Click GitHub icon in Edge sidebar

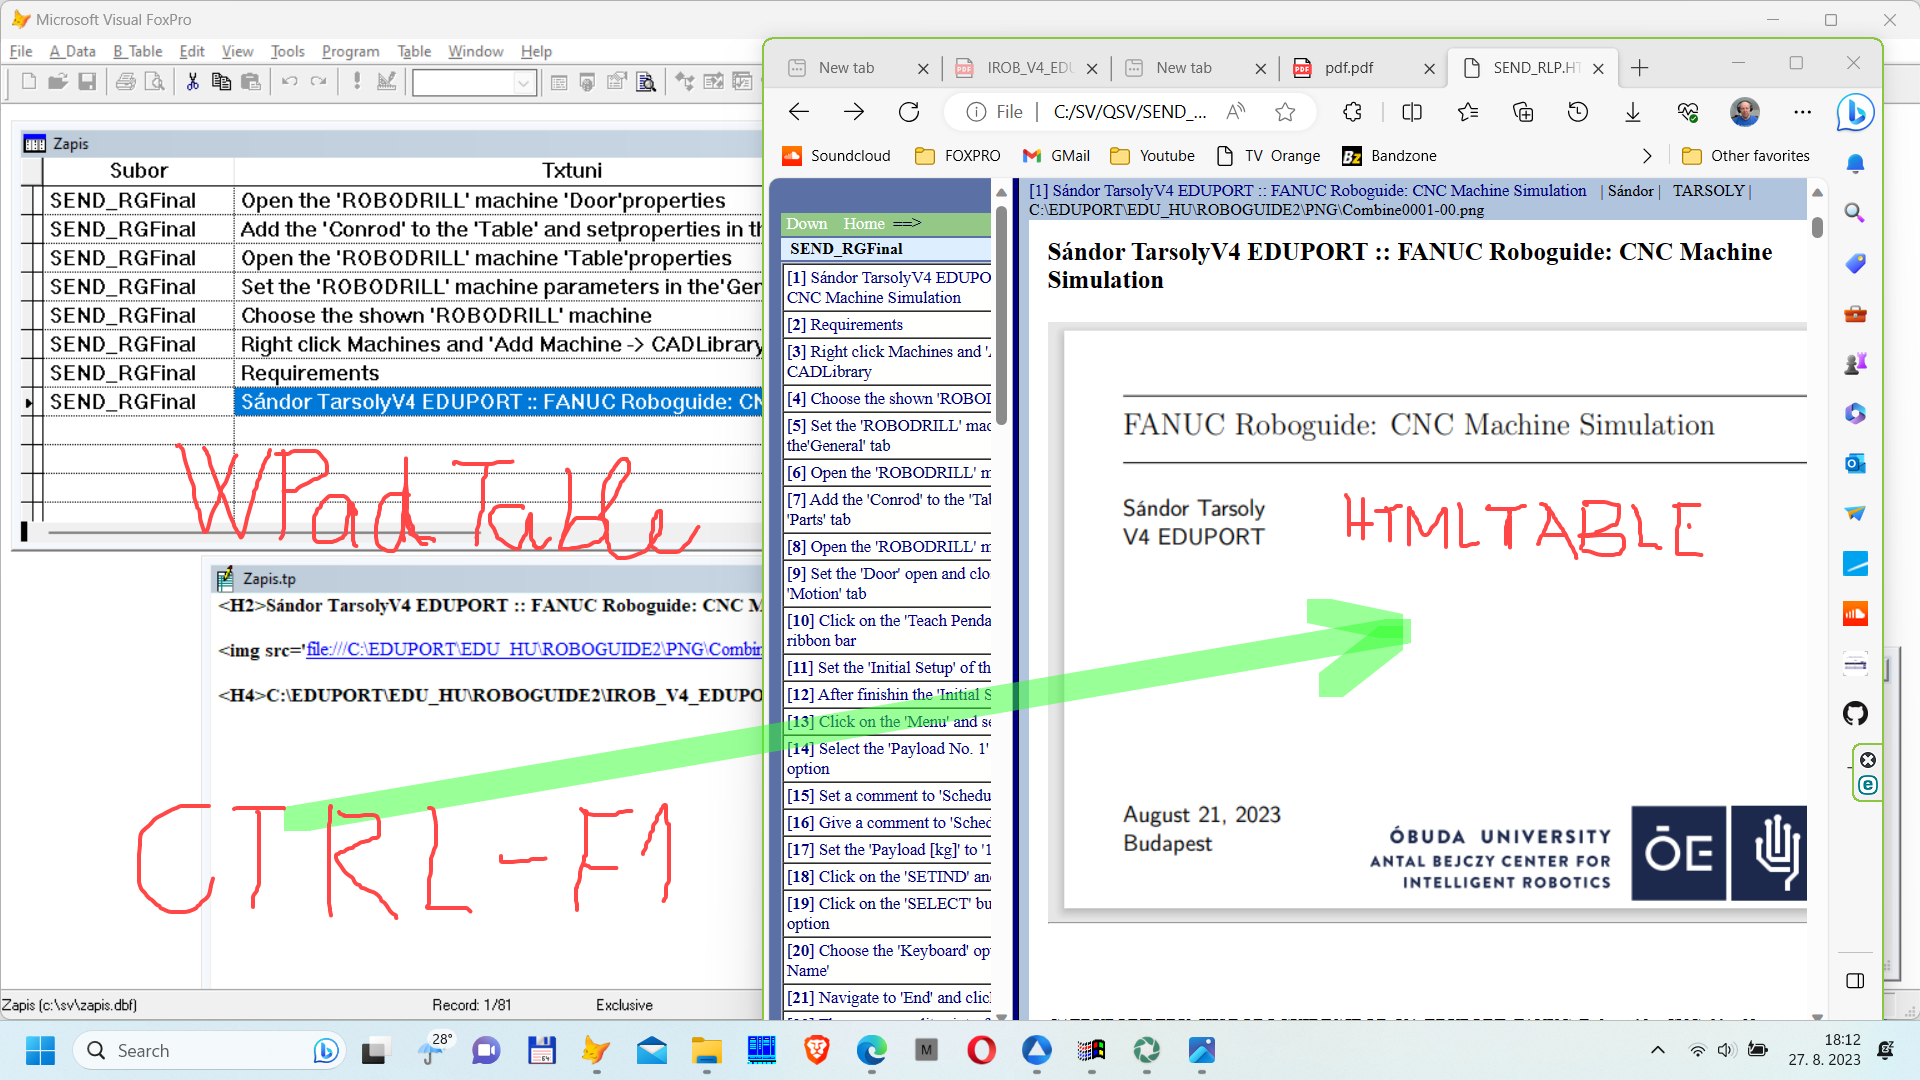pyautogui.click(x=1855, y=714)
